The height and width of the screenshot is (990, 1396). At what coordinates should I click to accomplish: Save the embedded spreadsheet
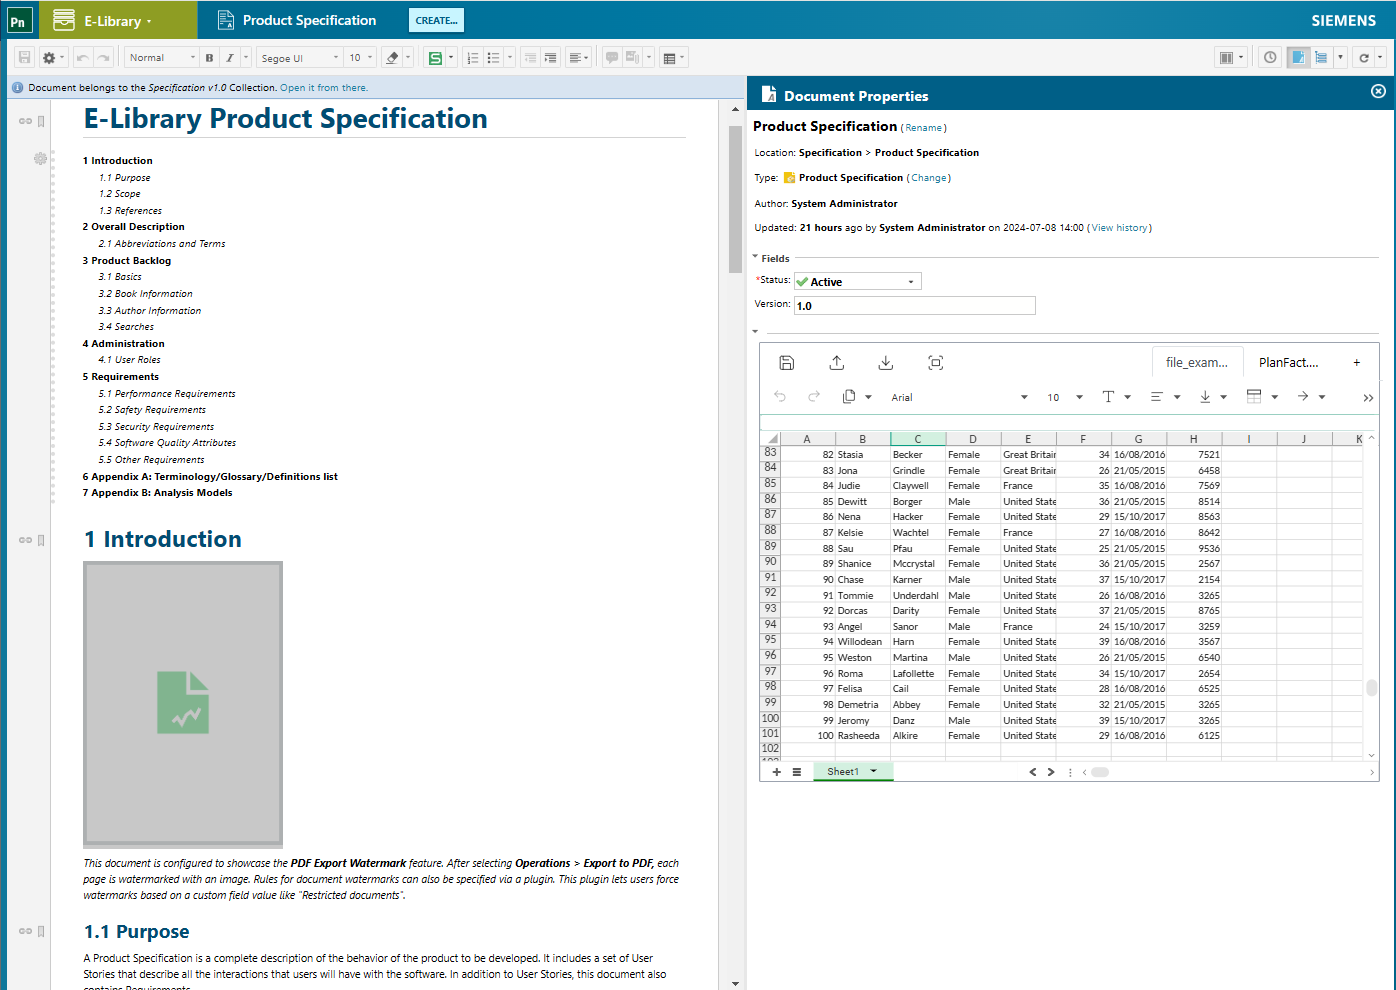(787, 363)
